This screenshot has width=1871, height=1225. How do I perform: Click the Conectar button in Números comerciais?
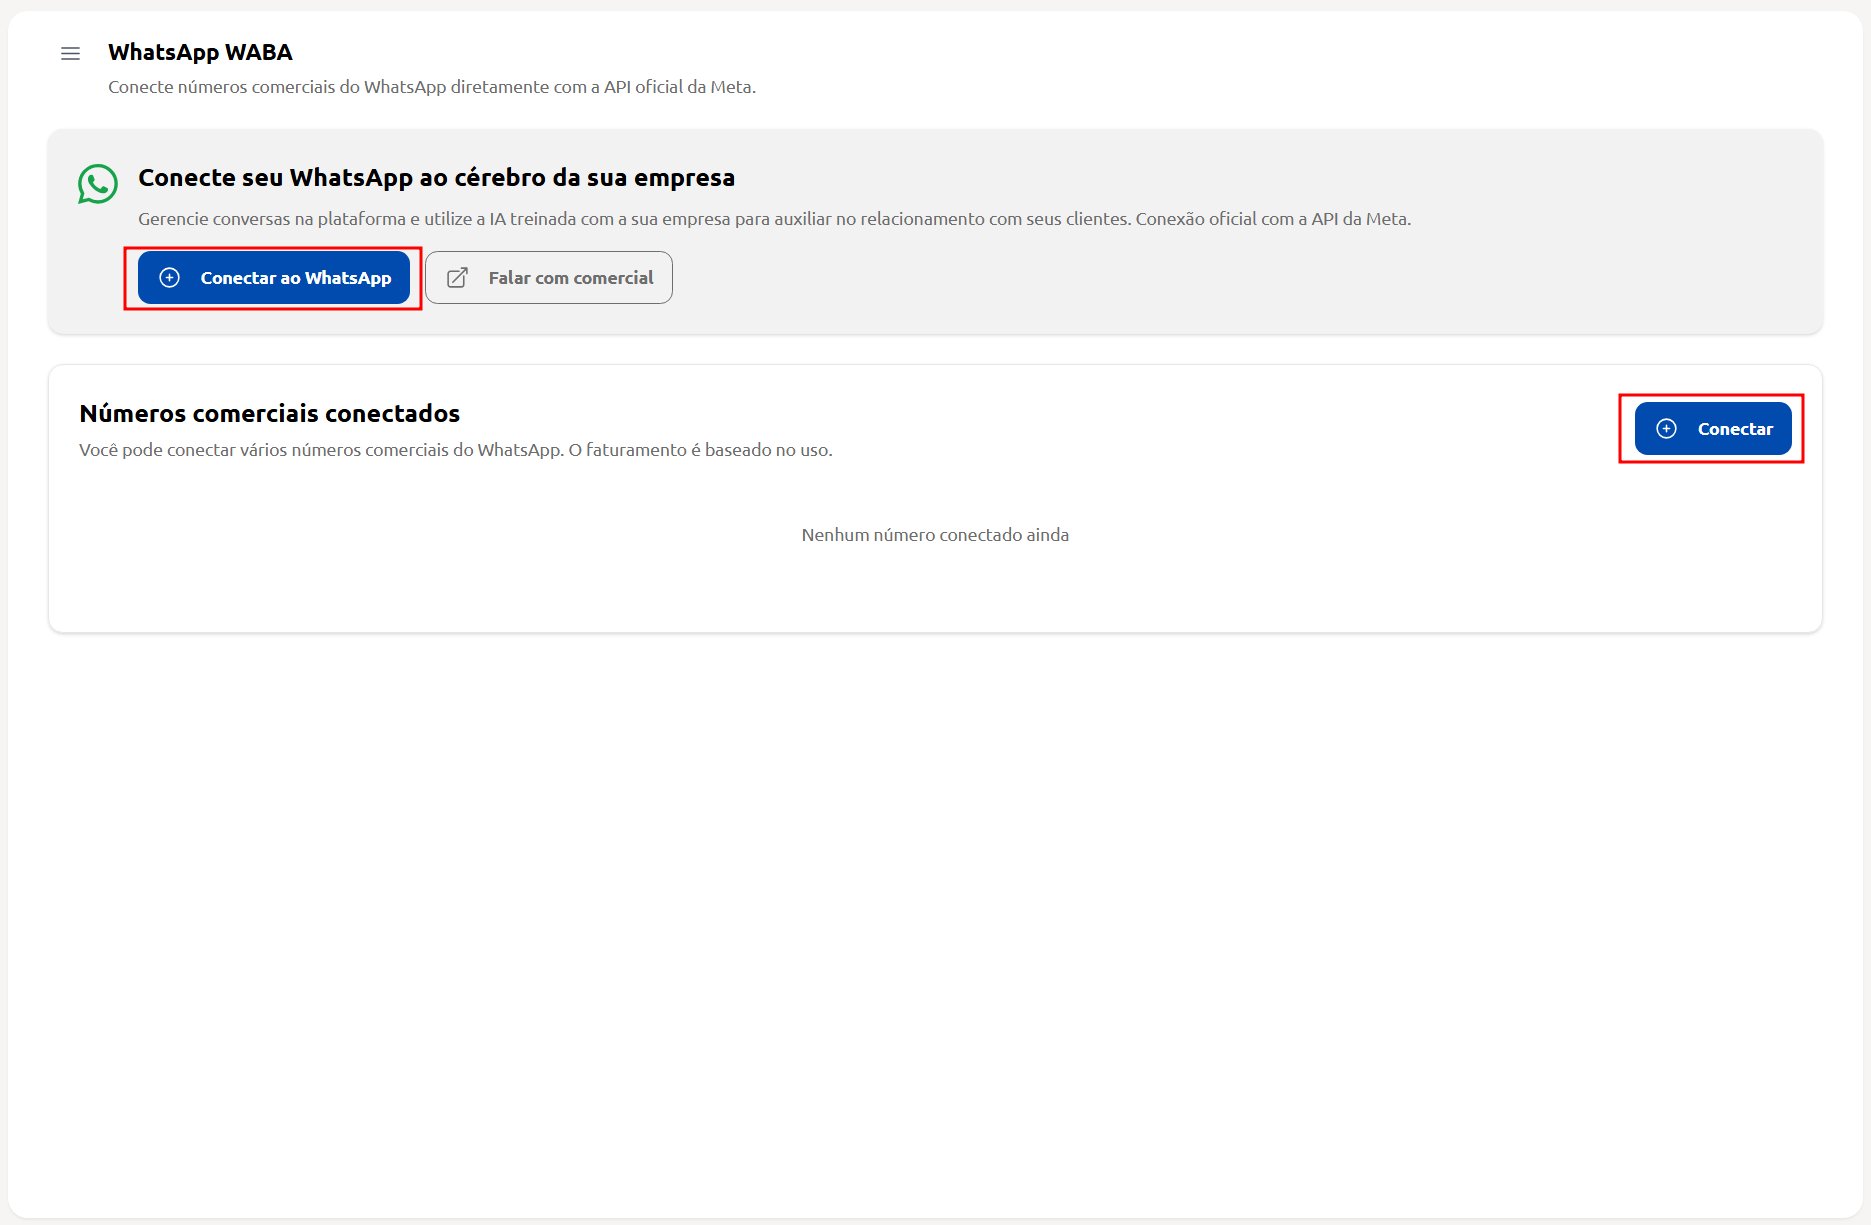[1713, 429]
